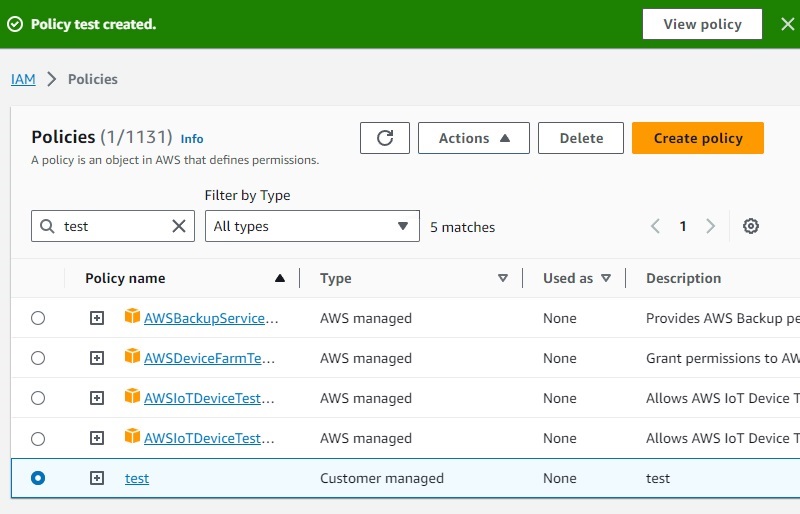Expand the first AWSIoTDeviceTest row details
The image size is (800, 514).
click(97, 398)
